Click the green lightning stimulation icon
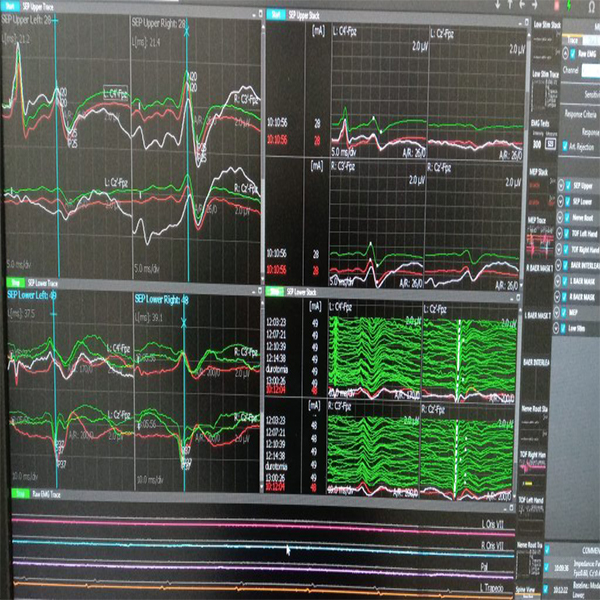The width and height of the screenshot is (600, 600). (569, 5)
